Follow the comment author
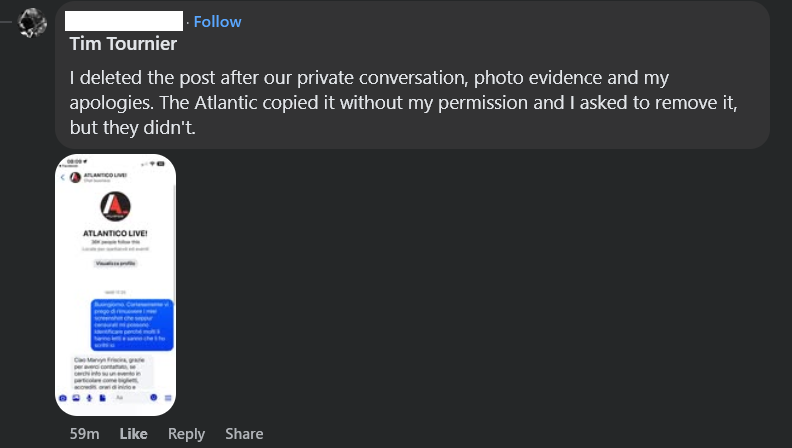Image resolution: width=792 pixels, height=448 pixels. [217, 21]
